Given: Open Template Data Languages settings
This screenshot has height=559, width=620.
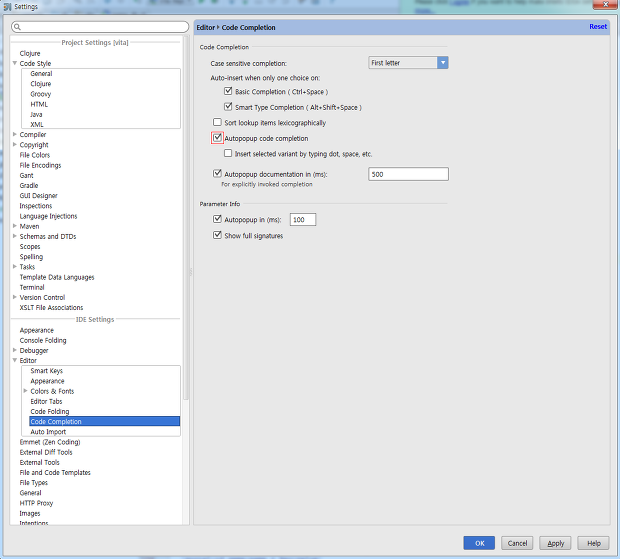Looking at the screenshot, I should [57, 277].
